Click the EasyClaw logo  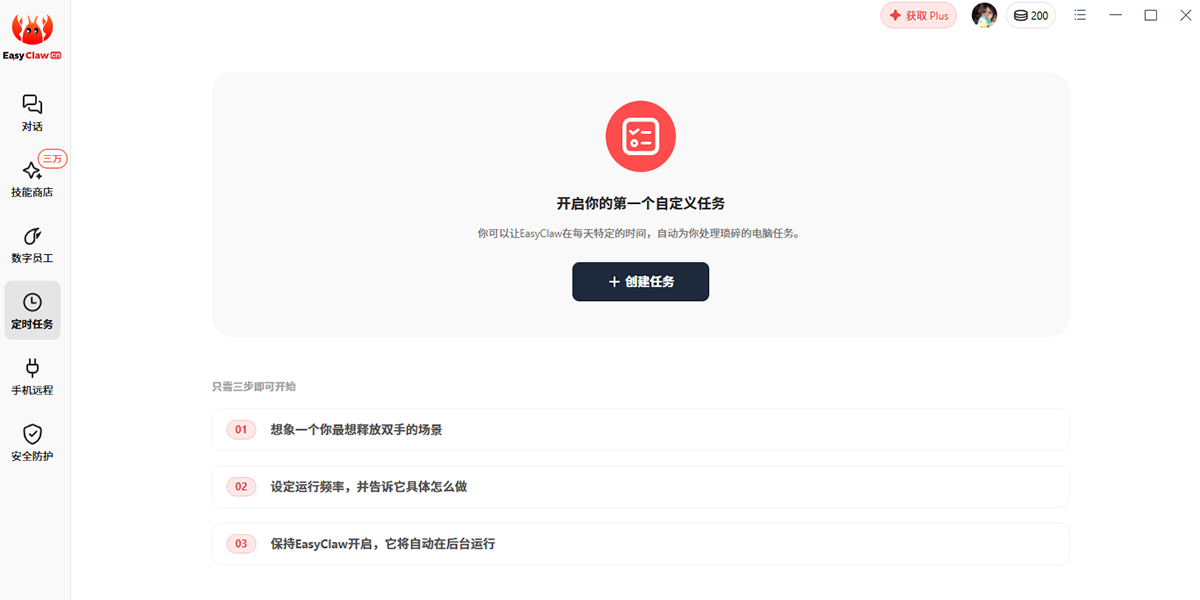click(32, 37)
